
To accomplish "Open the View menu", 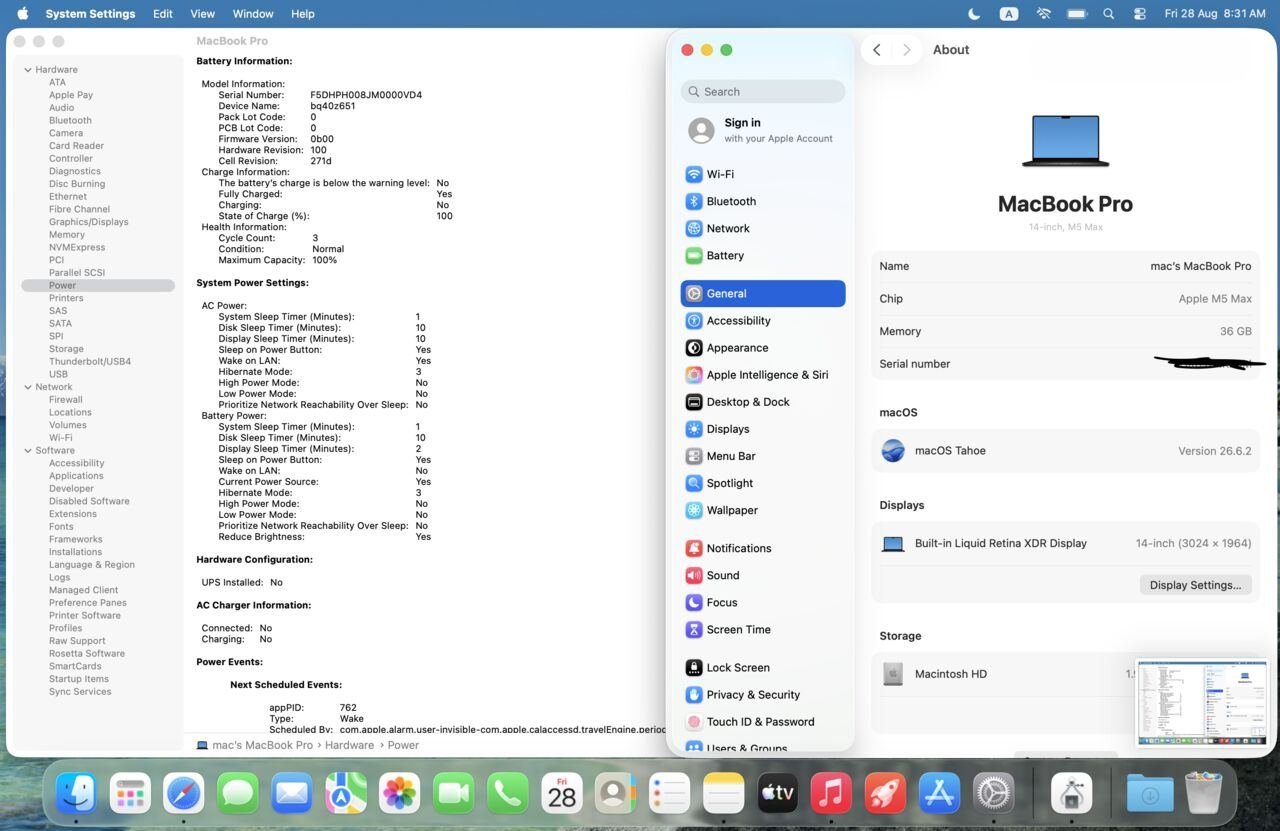I will coord(203,14).
